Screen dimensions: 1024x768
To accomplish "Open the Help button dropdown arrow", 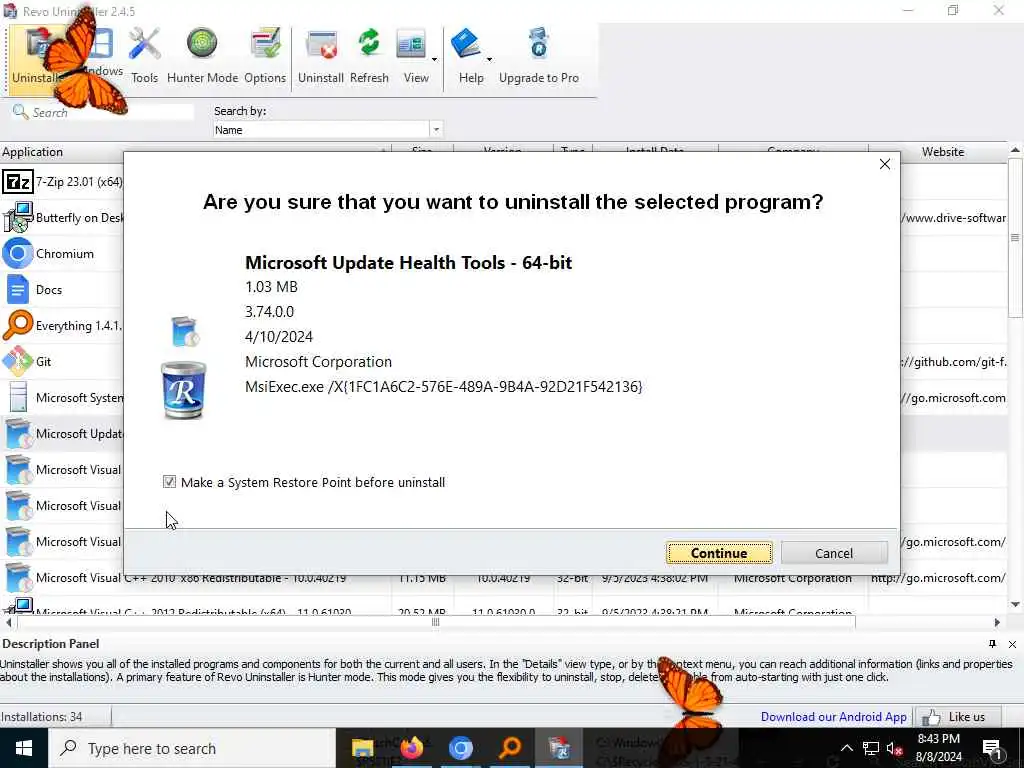I will 489,59.
